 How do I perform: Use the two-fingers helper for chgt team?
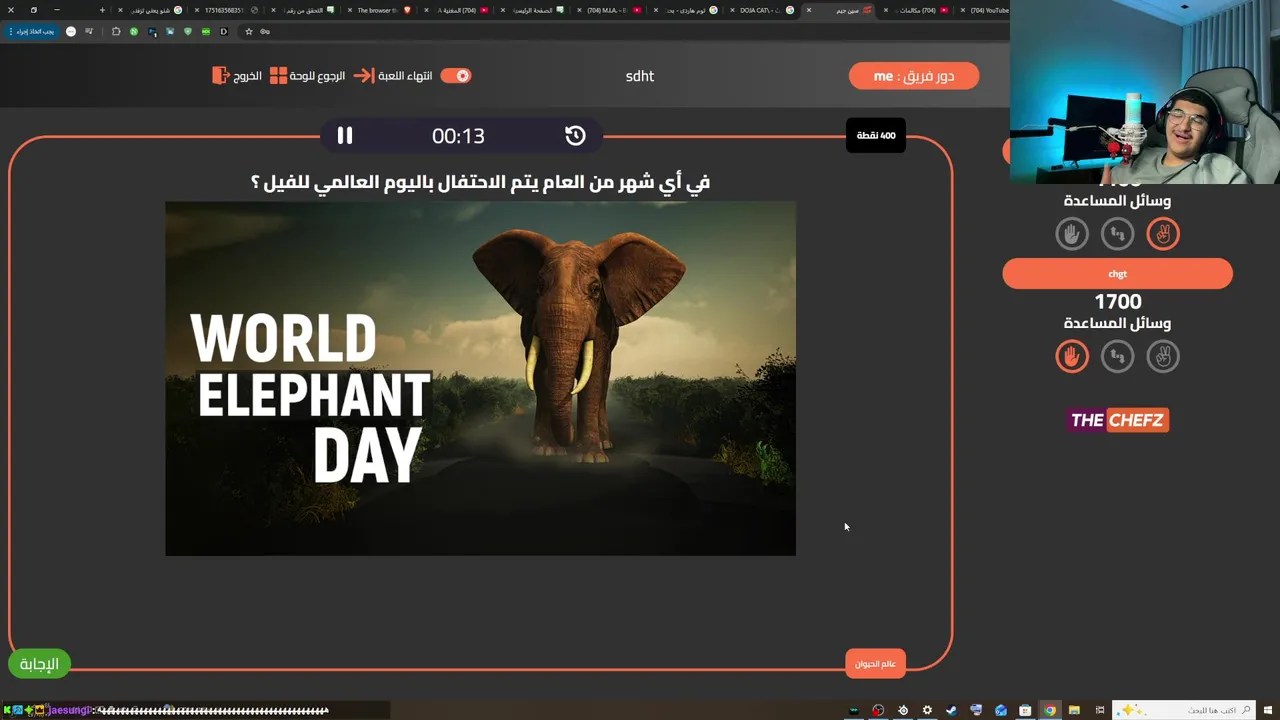pyautogui.click(x=1163, y=356)
